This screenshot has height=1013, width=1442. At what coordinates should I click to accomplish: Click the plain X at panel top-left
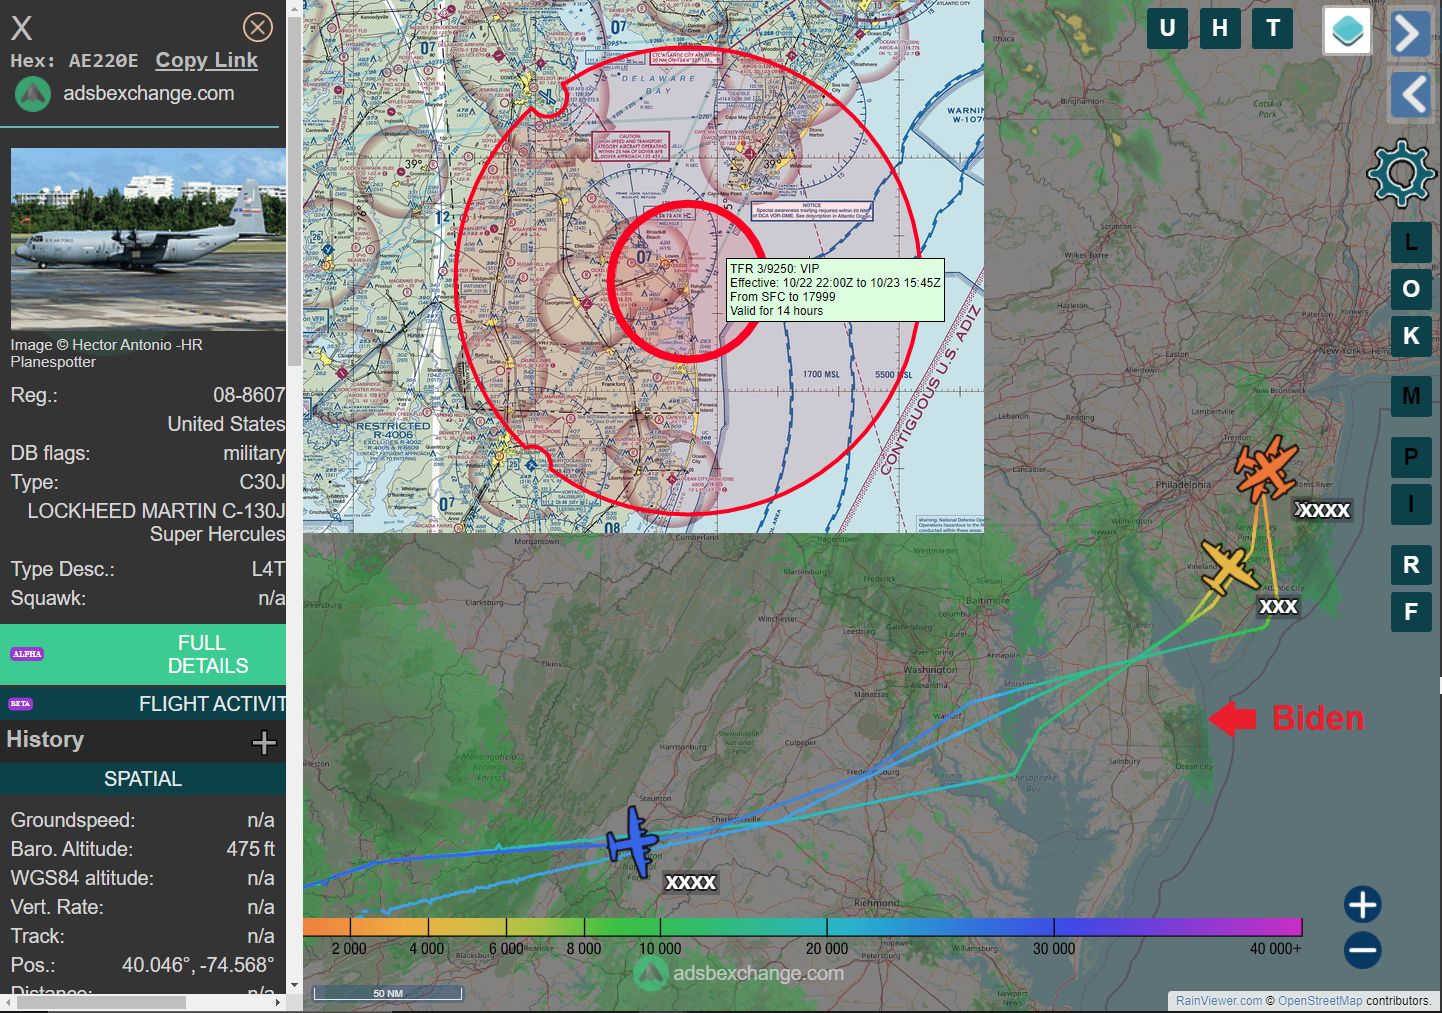click(x=22, y=28)
